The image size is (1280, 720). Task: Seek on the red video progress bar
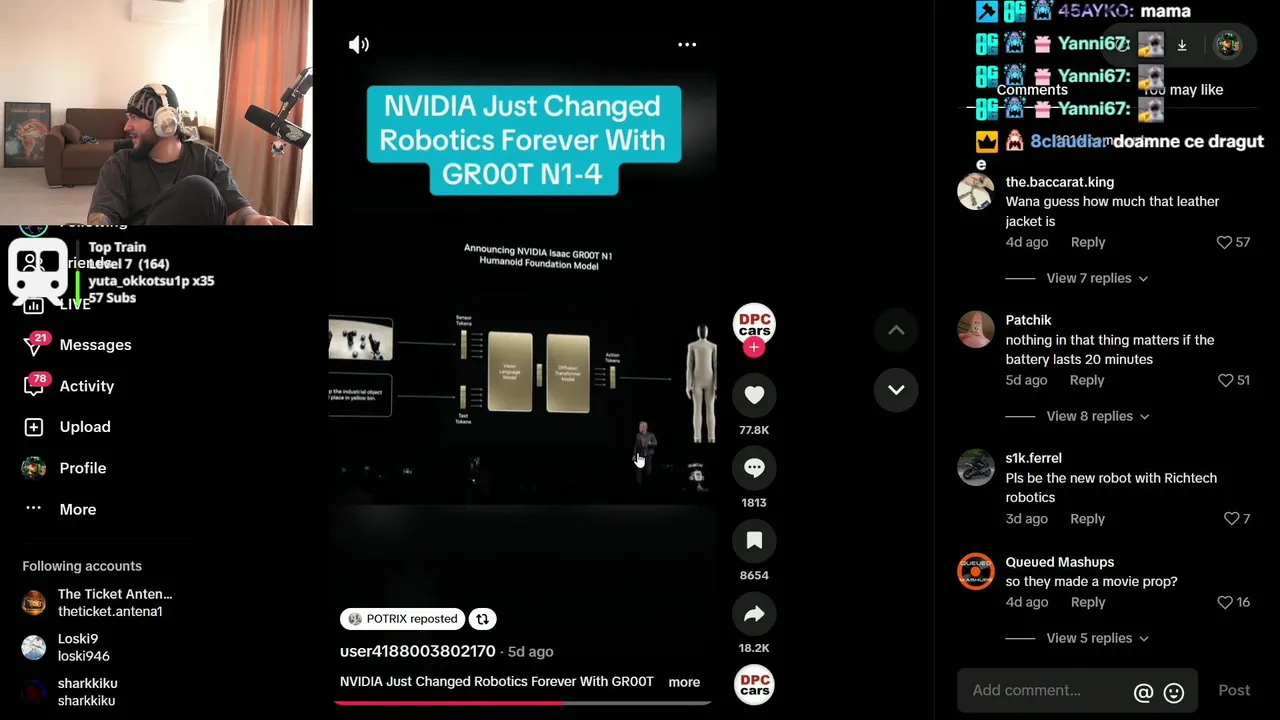pyautogui.click(x=521, y=703)
